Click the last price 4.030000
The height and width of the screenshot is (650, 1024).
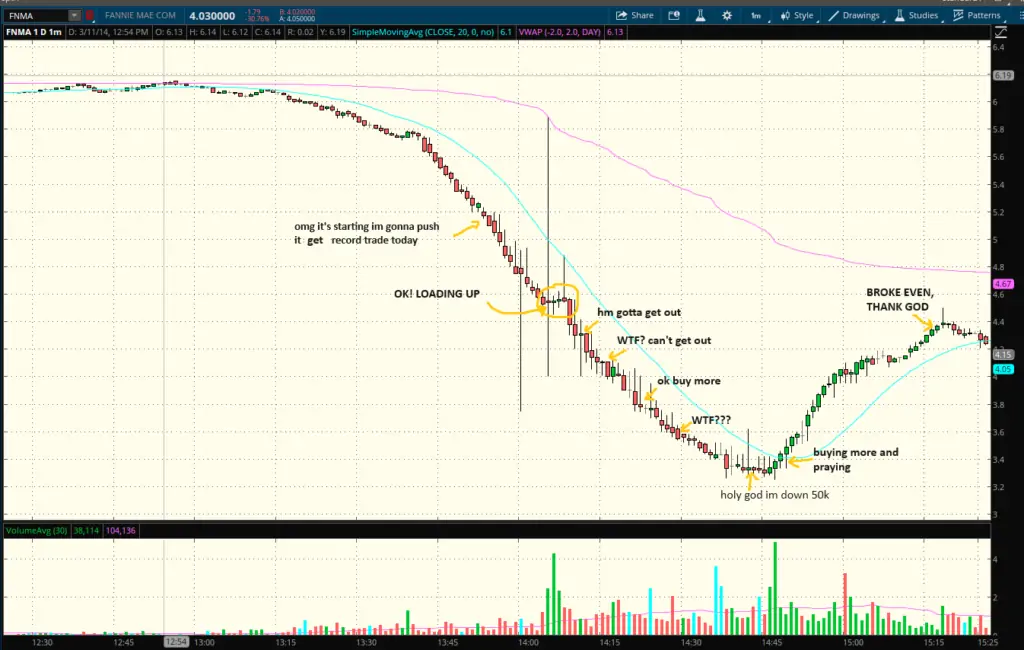(x=212, y=16)
